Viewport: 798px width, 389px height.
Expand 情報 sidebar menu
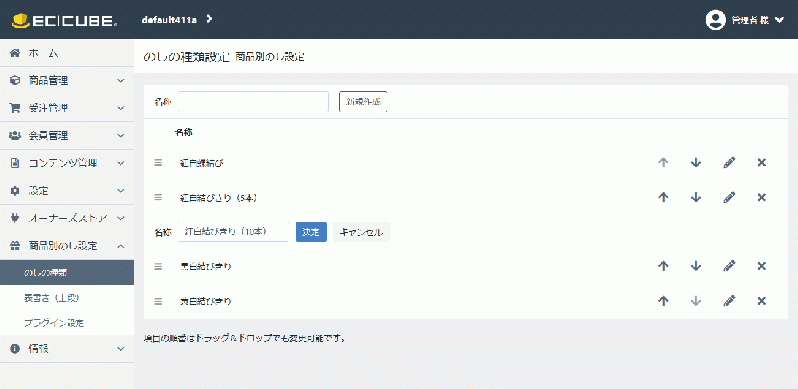tap(67, 349)
